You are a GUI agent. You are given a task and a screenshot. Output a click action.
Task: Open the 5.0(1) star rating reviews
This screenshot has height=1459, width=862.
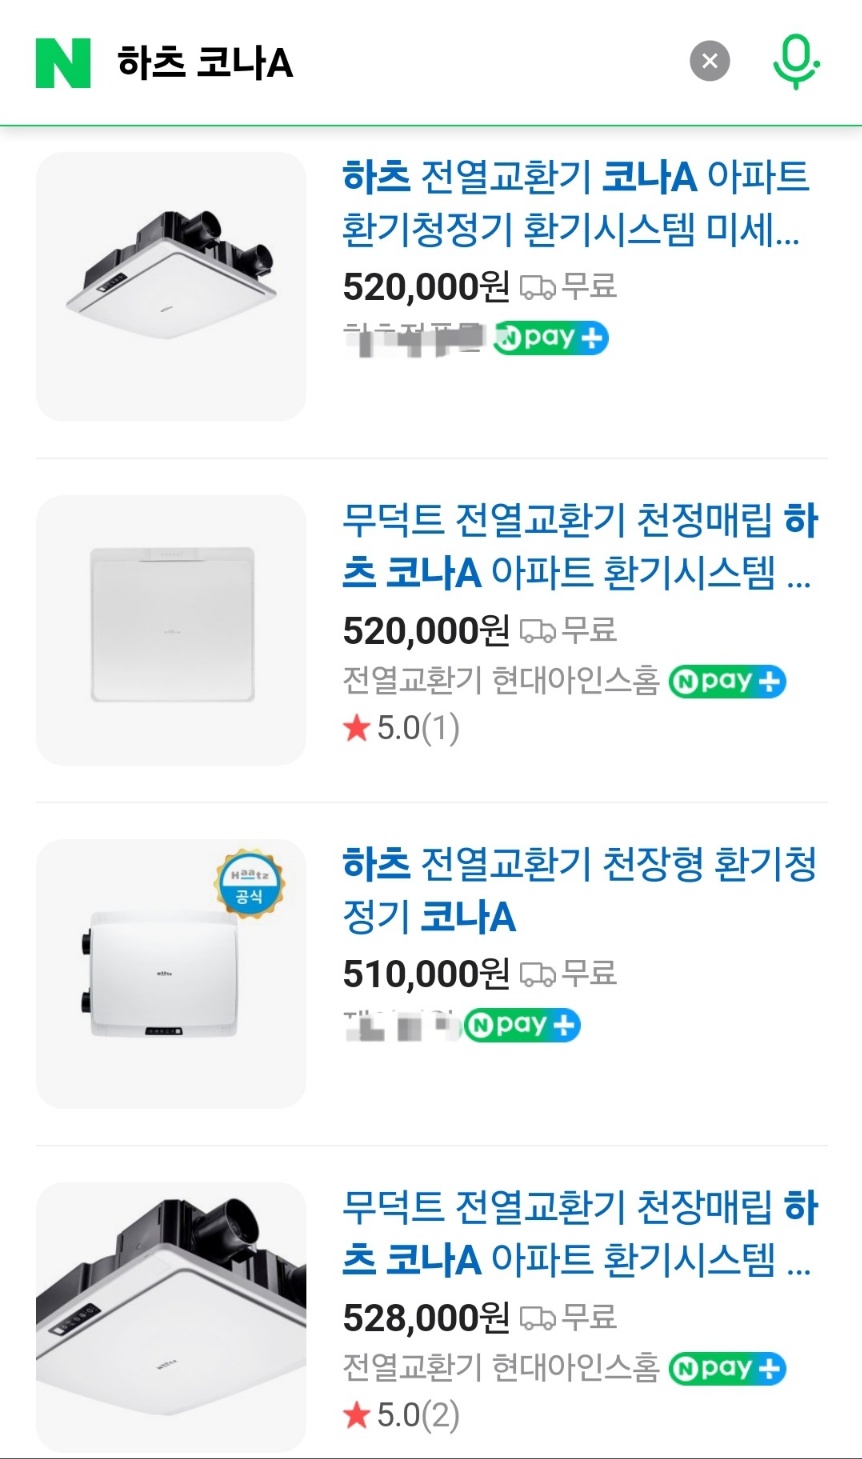pos(401,728)
